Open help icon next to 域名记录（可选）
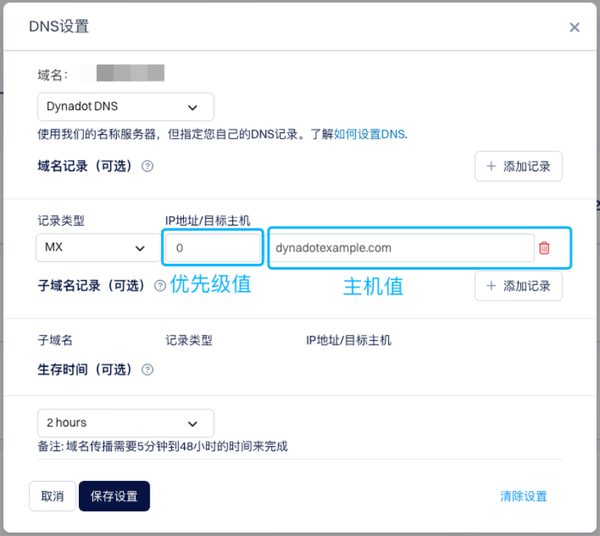Image resolution: width=600 pixels, height=536 pixels. pos(147,166)
